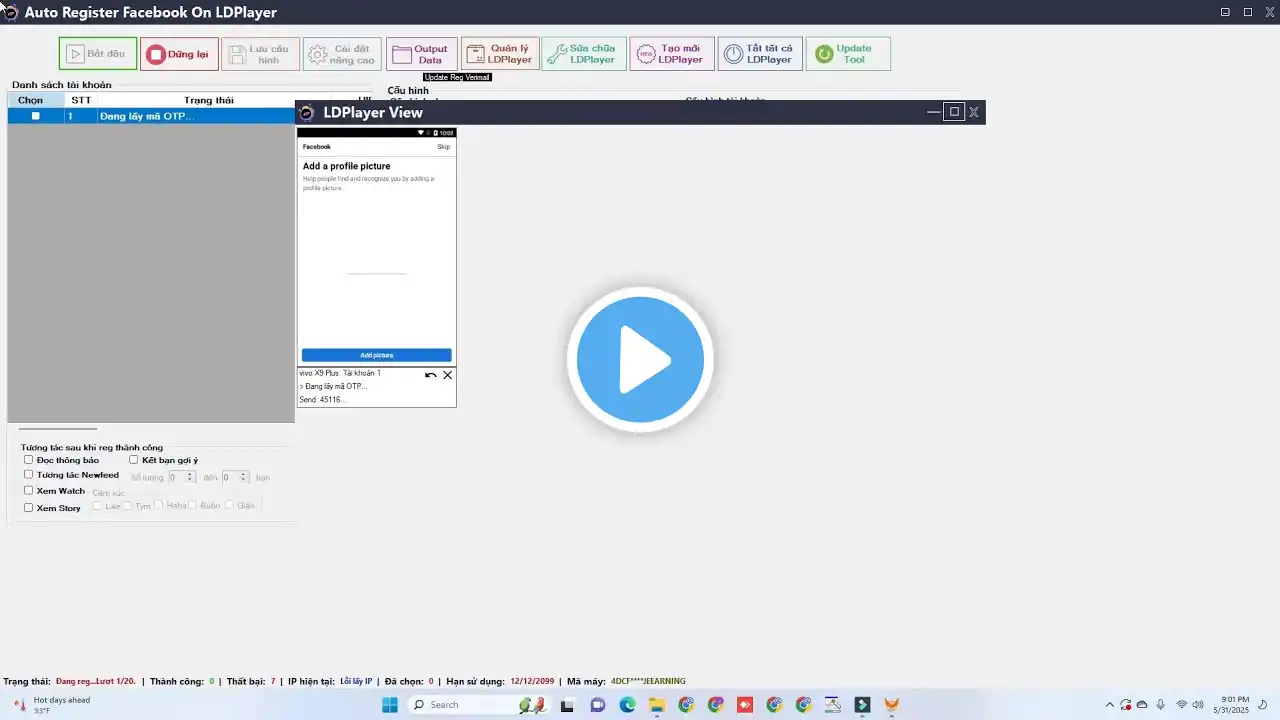Toggle the Buồn reaction checkbox
This screenshot has height=720, width=1280.
click(x=193, y=506)
